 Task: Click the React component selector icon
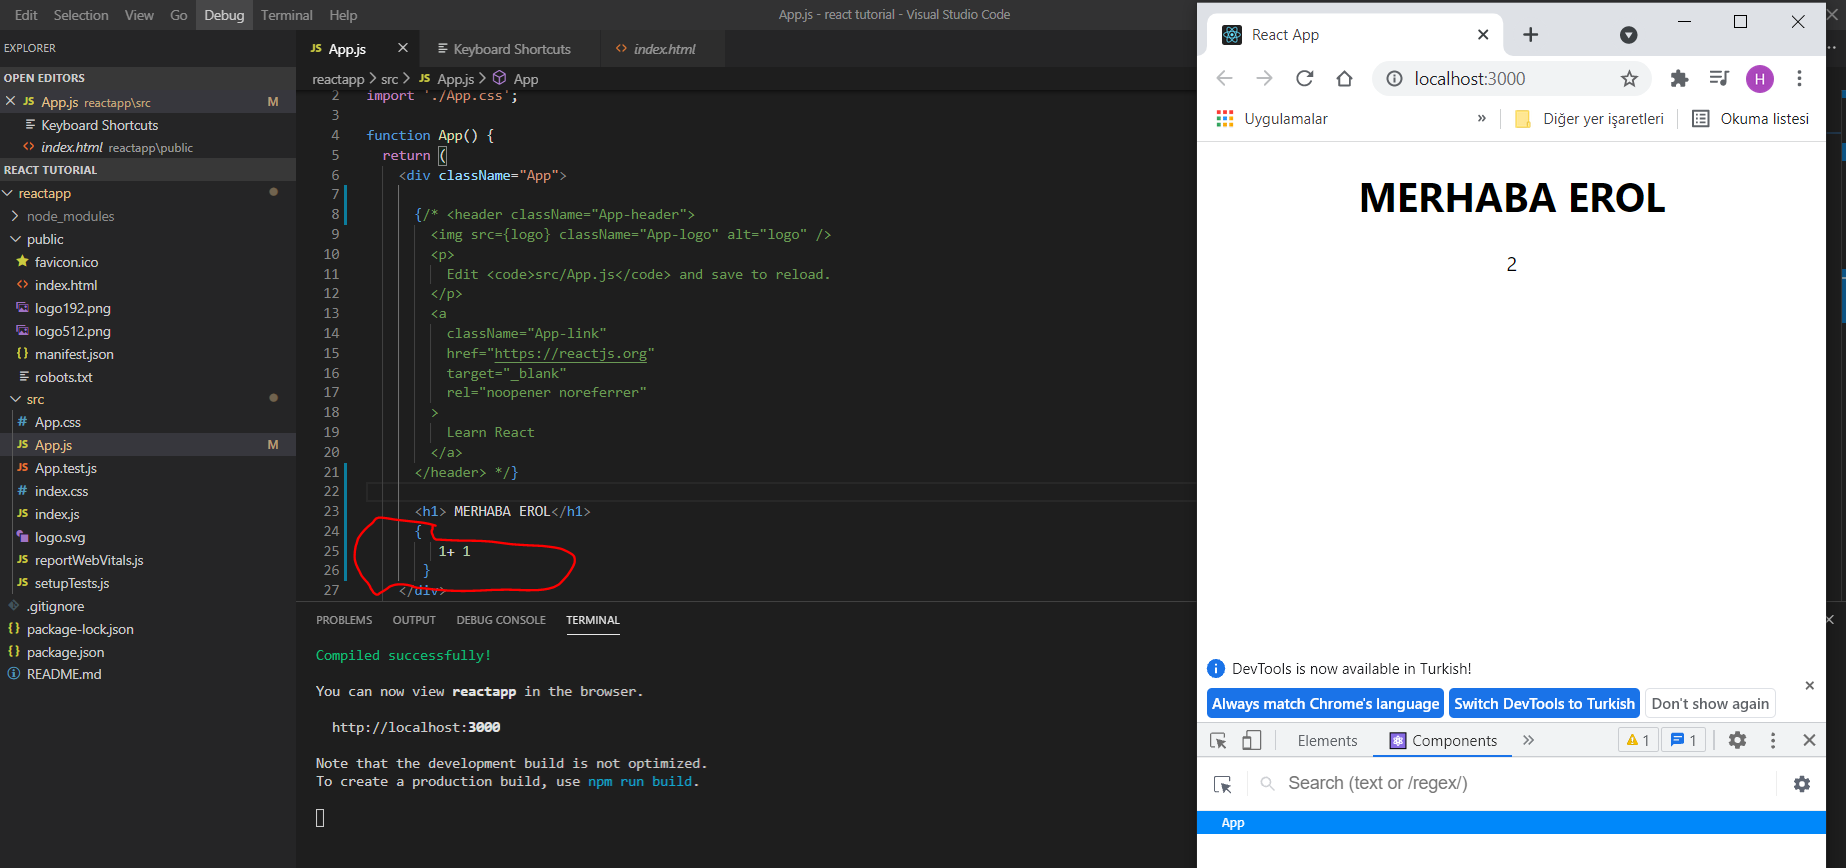[1222, 784]
